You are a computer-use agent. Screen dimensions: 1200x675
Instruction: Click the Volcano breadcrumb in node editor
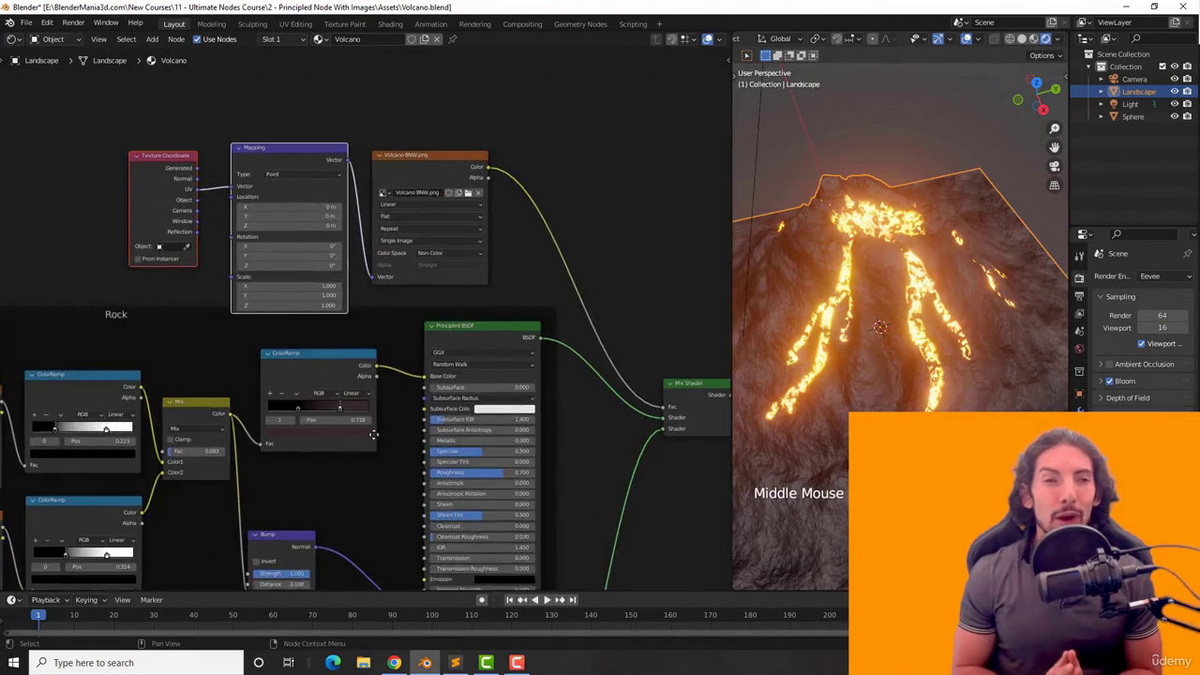click(166, 61)
